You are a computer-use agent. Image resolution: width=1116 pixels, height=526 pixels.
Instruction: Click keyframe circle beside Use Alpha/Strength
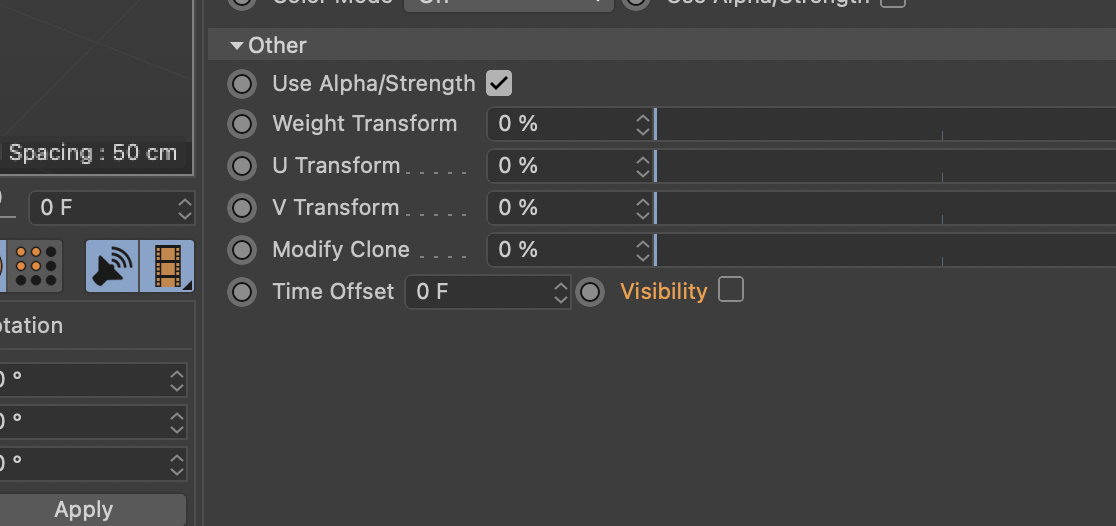click(242, 84)
